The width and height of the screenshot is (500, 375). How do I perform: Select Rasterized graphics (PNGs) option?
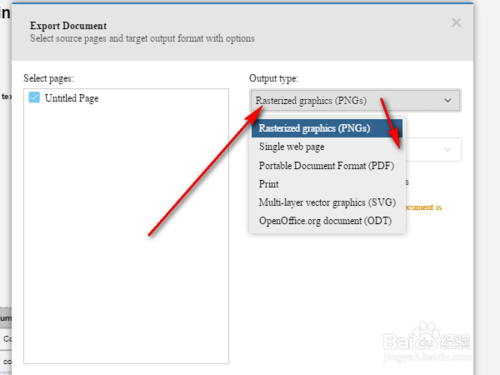tap(327, 128)
